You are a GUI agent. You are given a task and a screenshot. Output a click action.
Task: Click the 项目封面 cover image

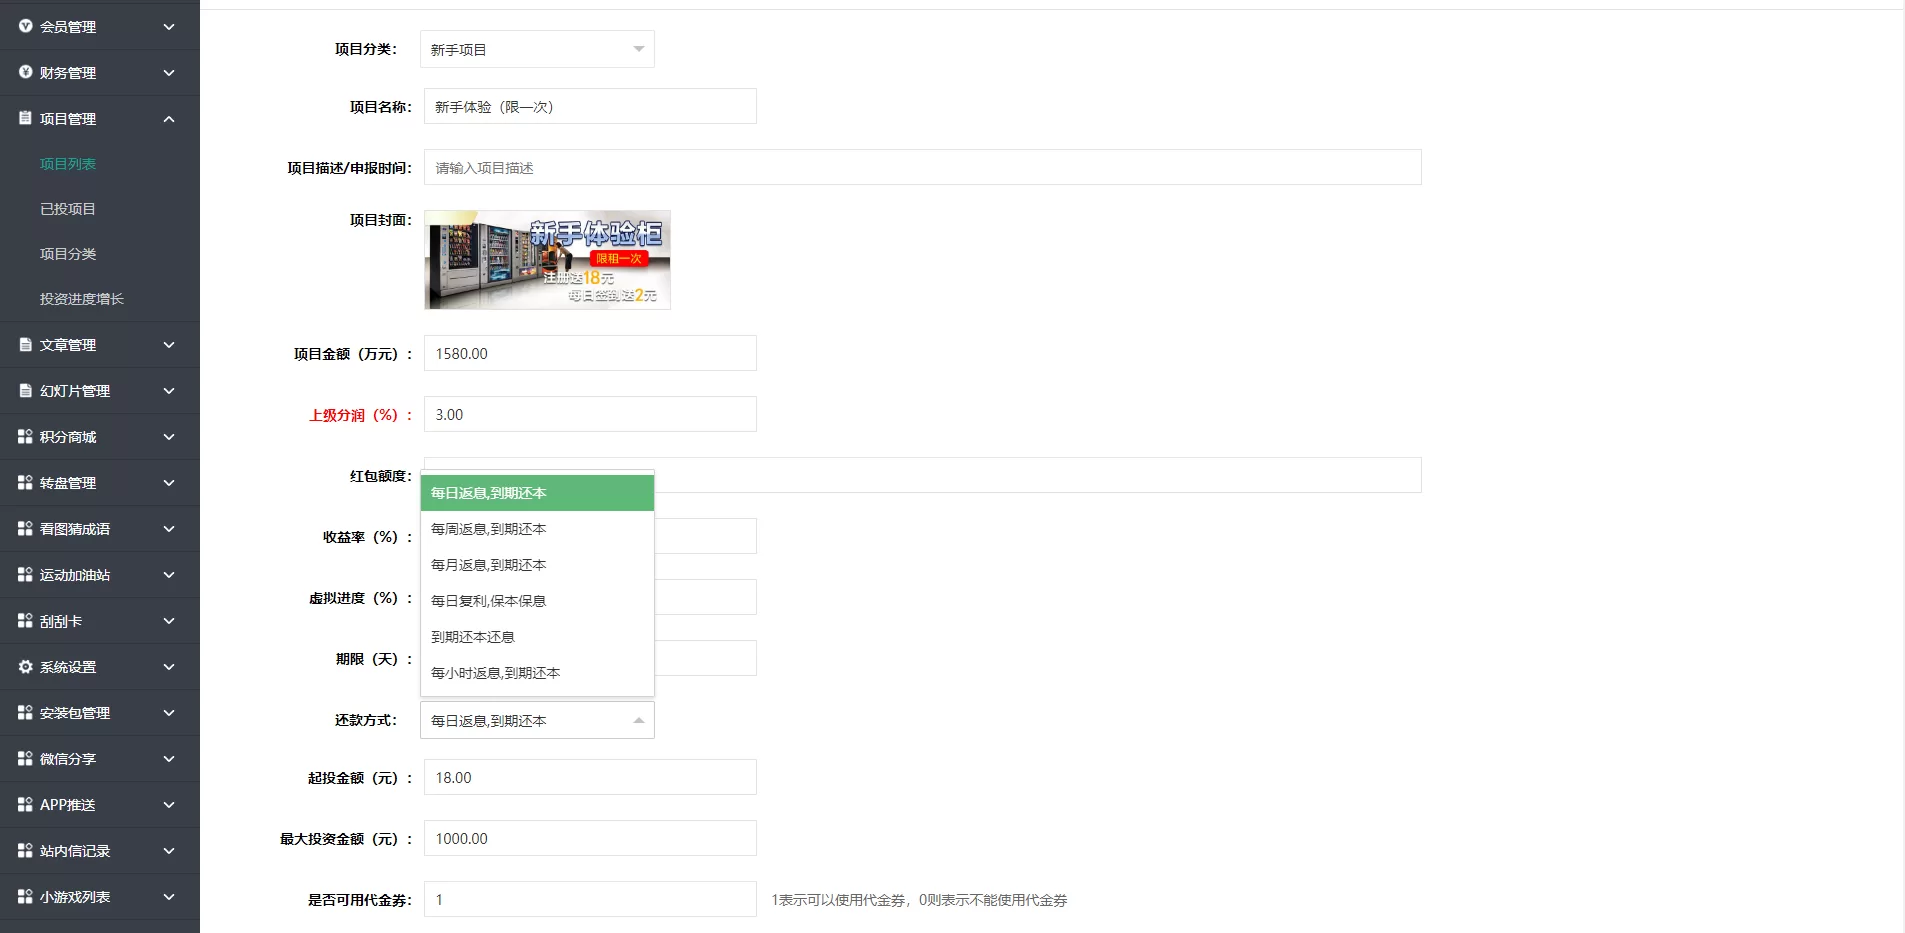[x=547, y=260]
